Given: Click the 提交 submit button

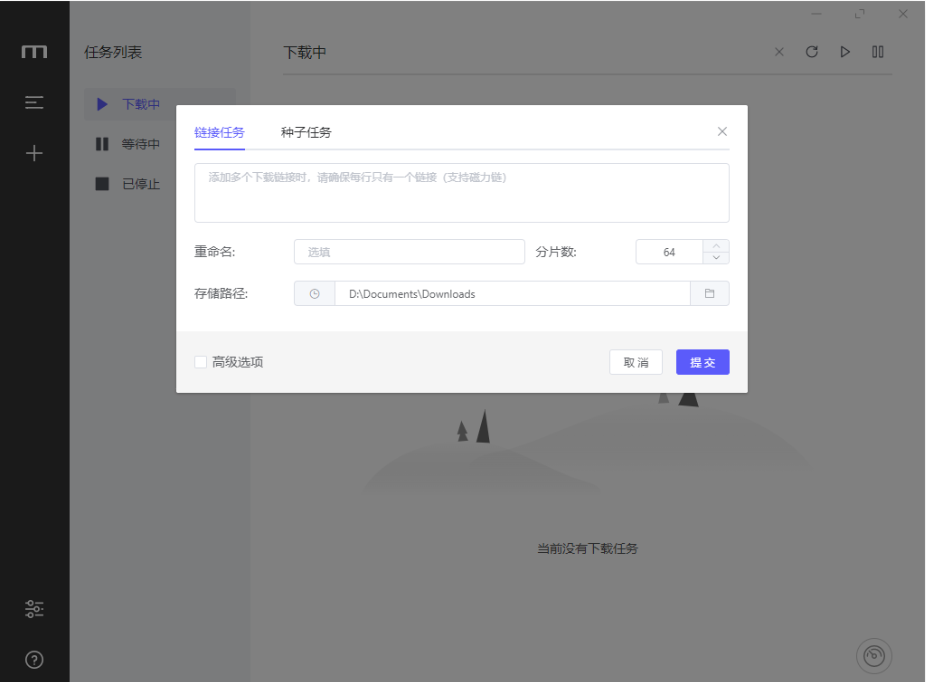Looking at the screenshot, I should point(702,362).
